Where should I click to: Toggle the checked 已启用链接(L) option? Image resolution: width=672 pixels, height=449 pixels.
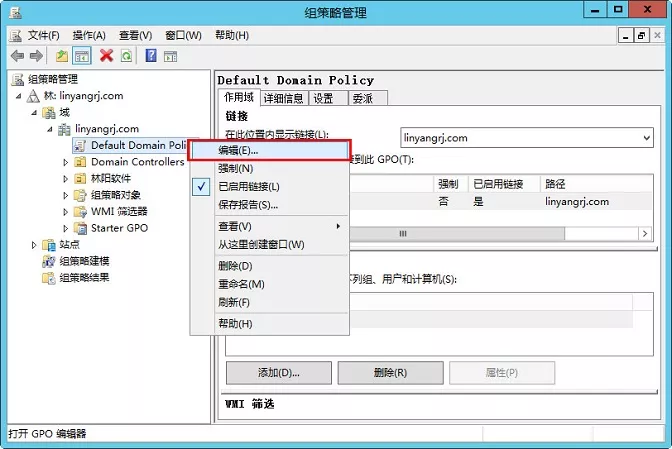pyautogui.click(x=248, y=186)
